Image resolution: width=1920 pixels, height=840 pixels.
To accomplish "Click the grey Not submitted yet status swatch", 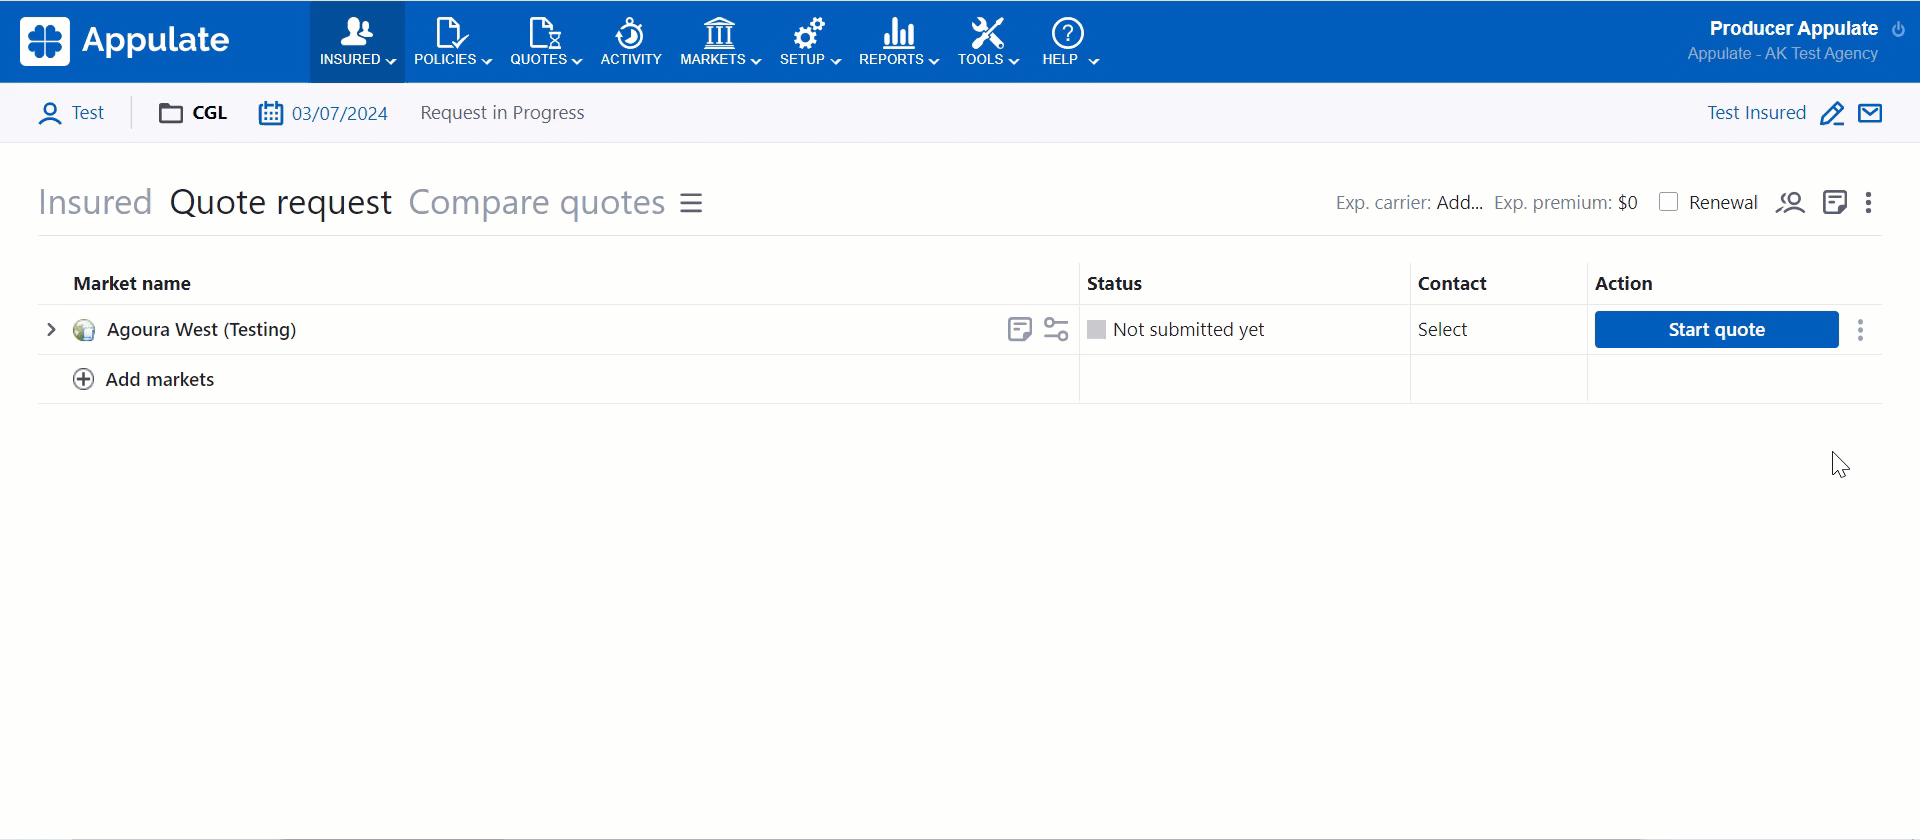I will tap(1096, 329).
